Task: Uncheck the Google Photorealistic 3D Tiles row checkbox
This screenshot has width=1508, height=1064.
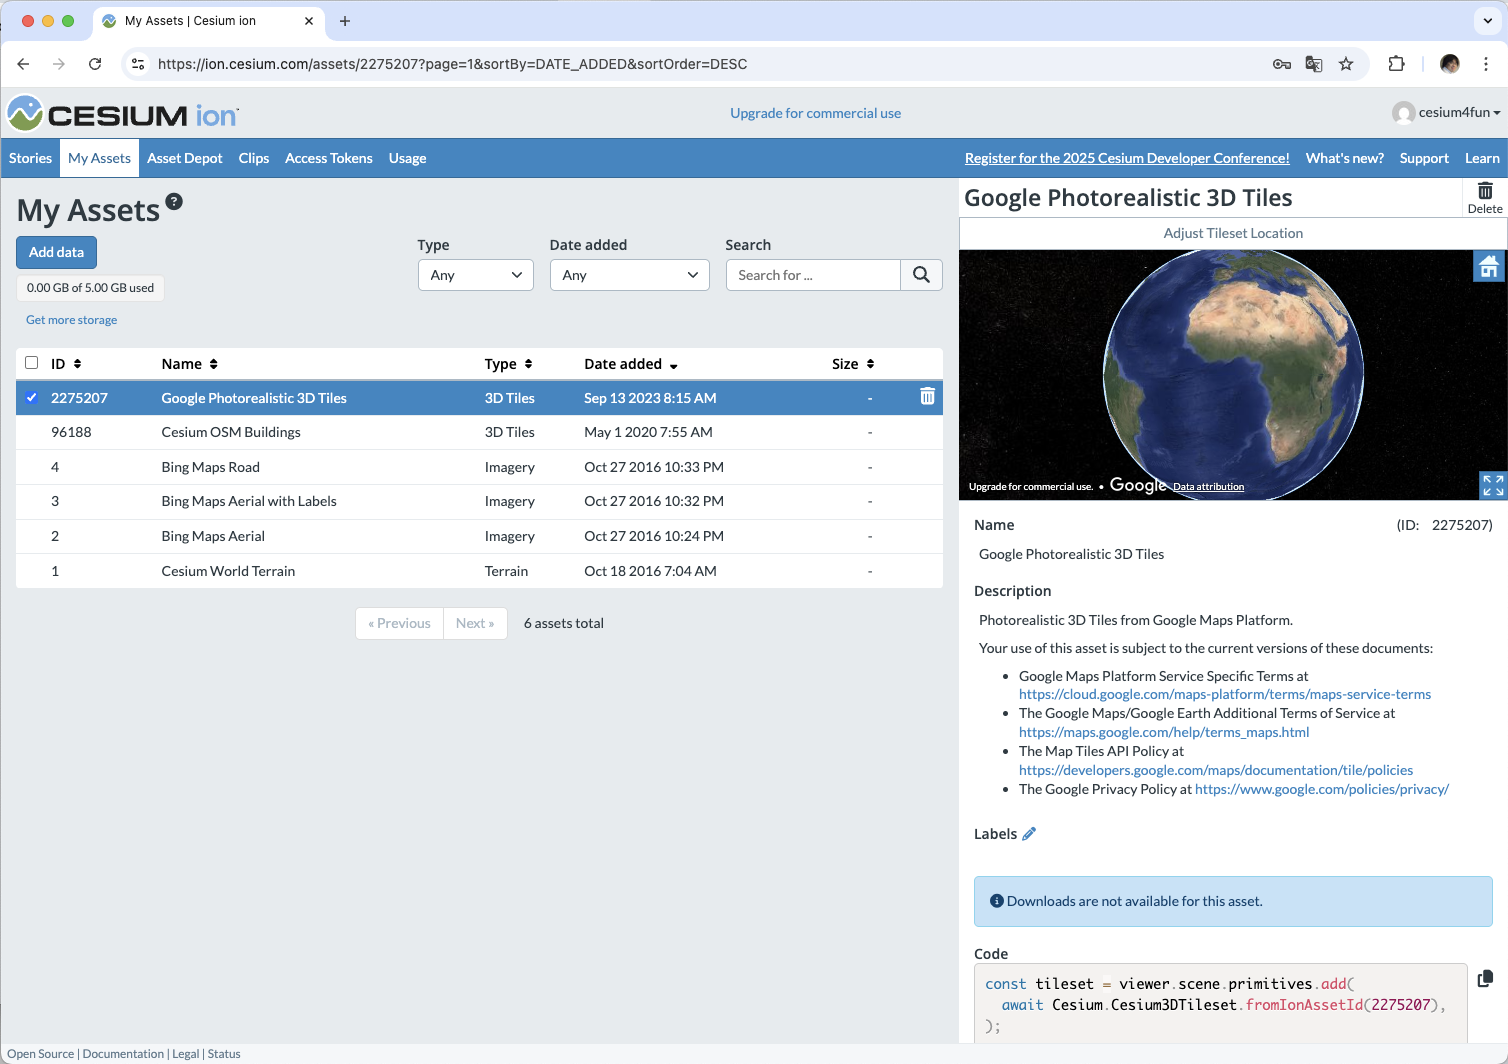Action: coord(32,397)
